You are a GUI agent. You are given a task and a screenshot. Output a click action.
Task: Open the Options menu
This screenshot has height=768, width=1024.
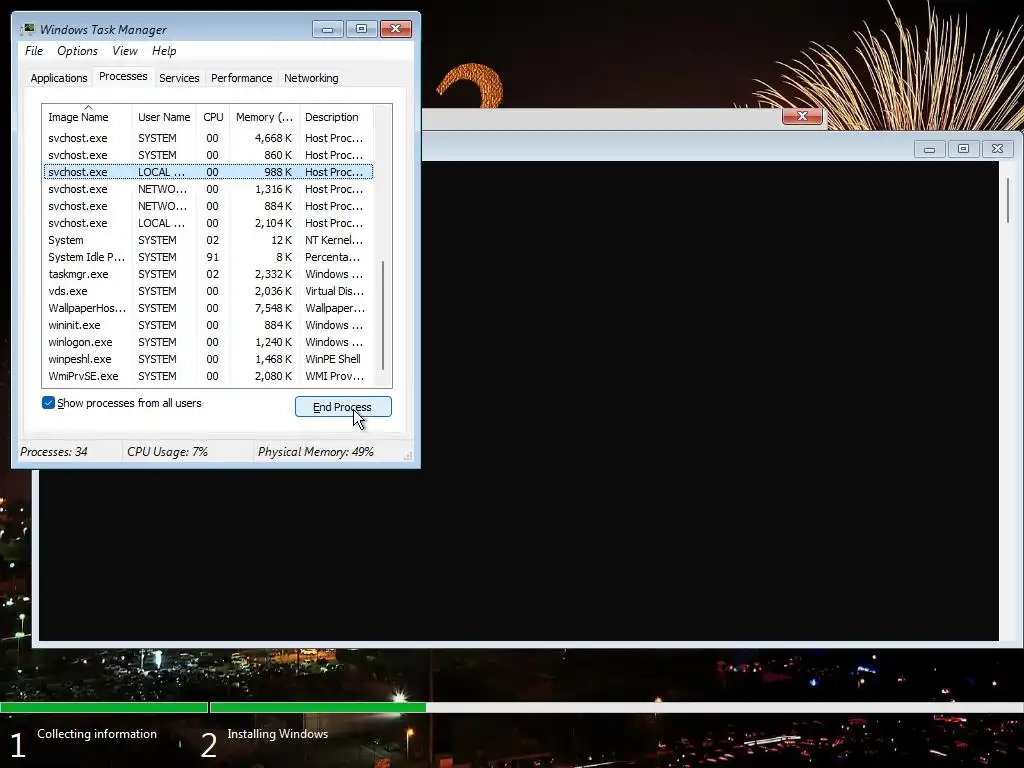pos(77,51)
